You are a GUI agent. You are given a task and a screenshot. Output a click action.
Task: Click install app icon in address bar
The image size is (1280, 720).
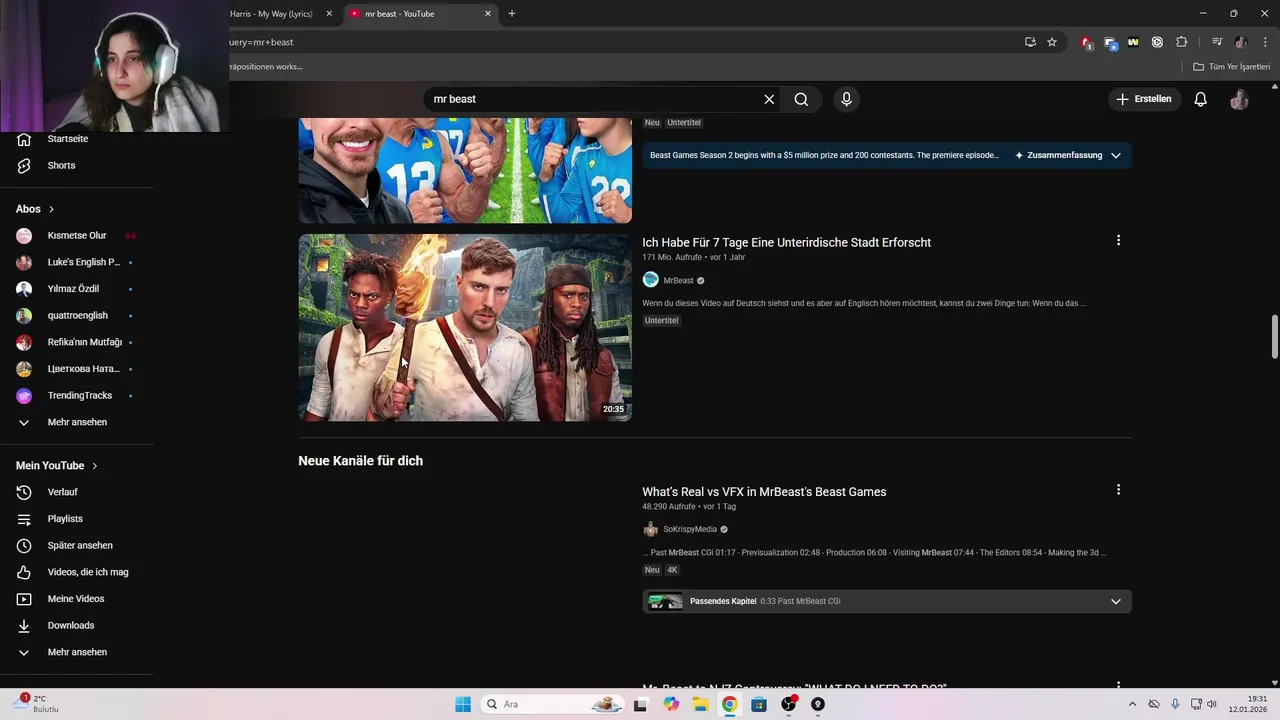pos(1030,42)
